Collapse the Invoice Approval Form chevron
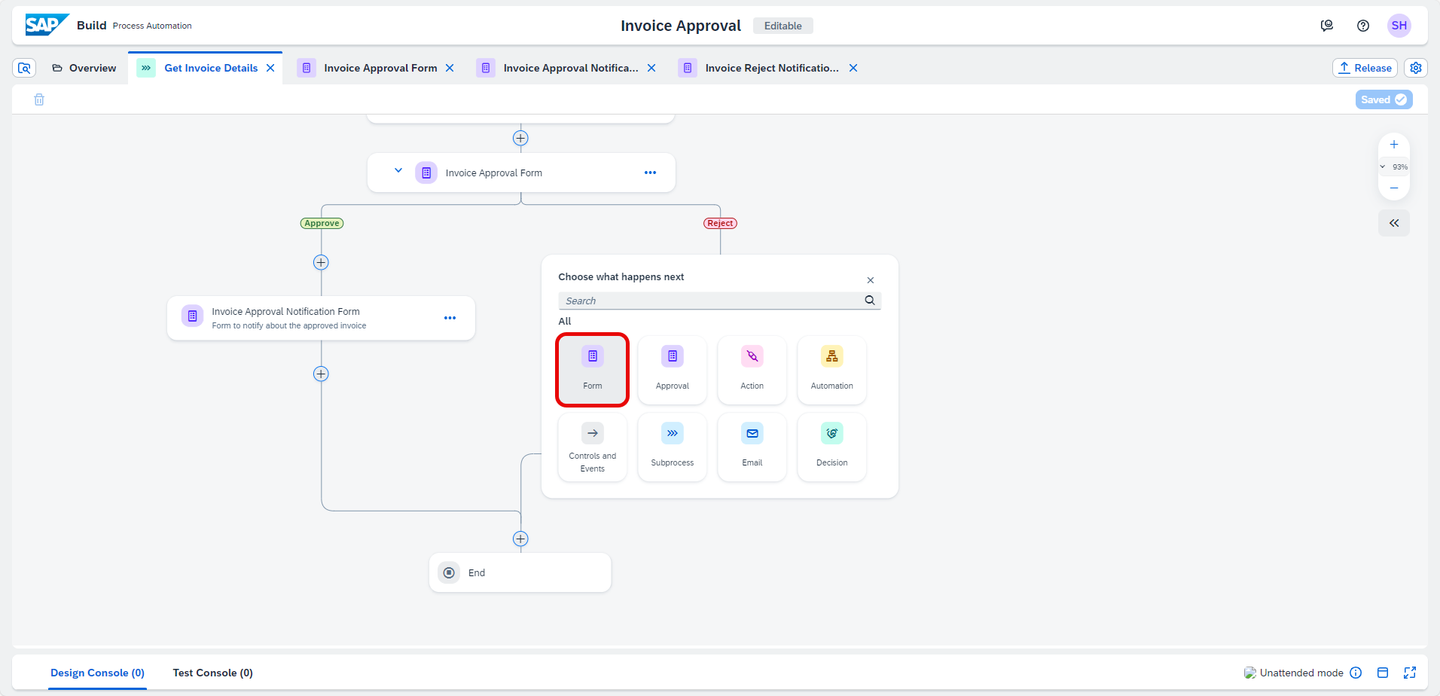 coord(398,171)
